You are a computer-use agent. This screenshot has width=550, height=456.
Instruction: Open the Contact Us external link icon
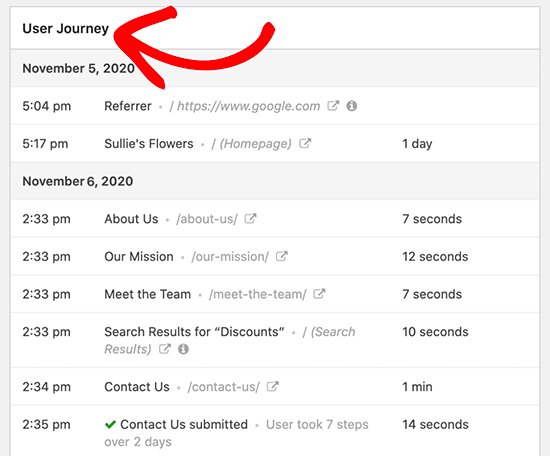tap(273, 387)
